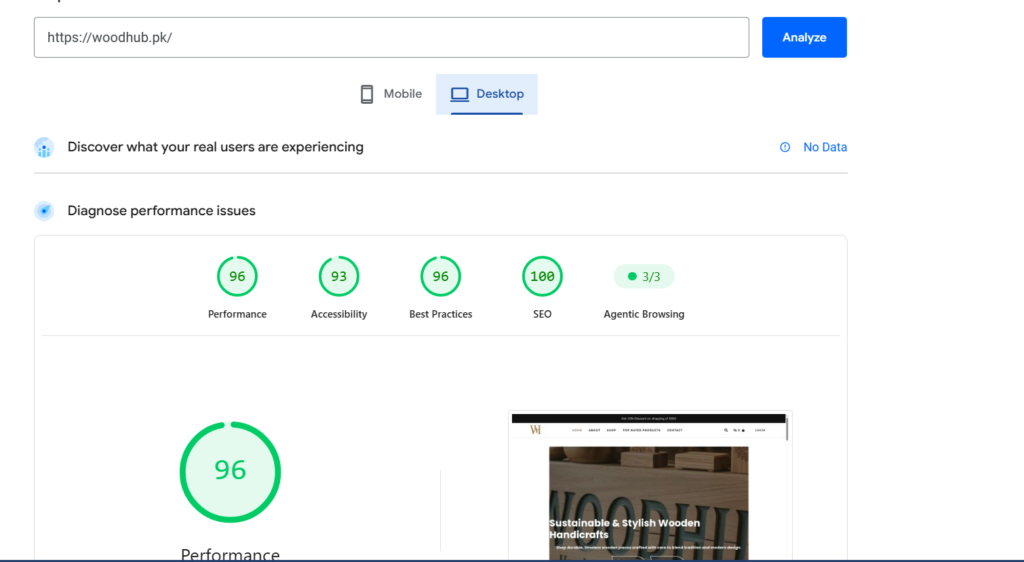Switch to the Mobile tab
Image resolution: width=1024 pixels, height=562 pixels.
(x=391, y=94)
